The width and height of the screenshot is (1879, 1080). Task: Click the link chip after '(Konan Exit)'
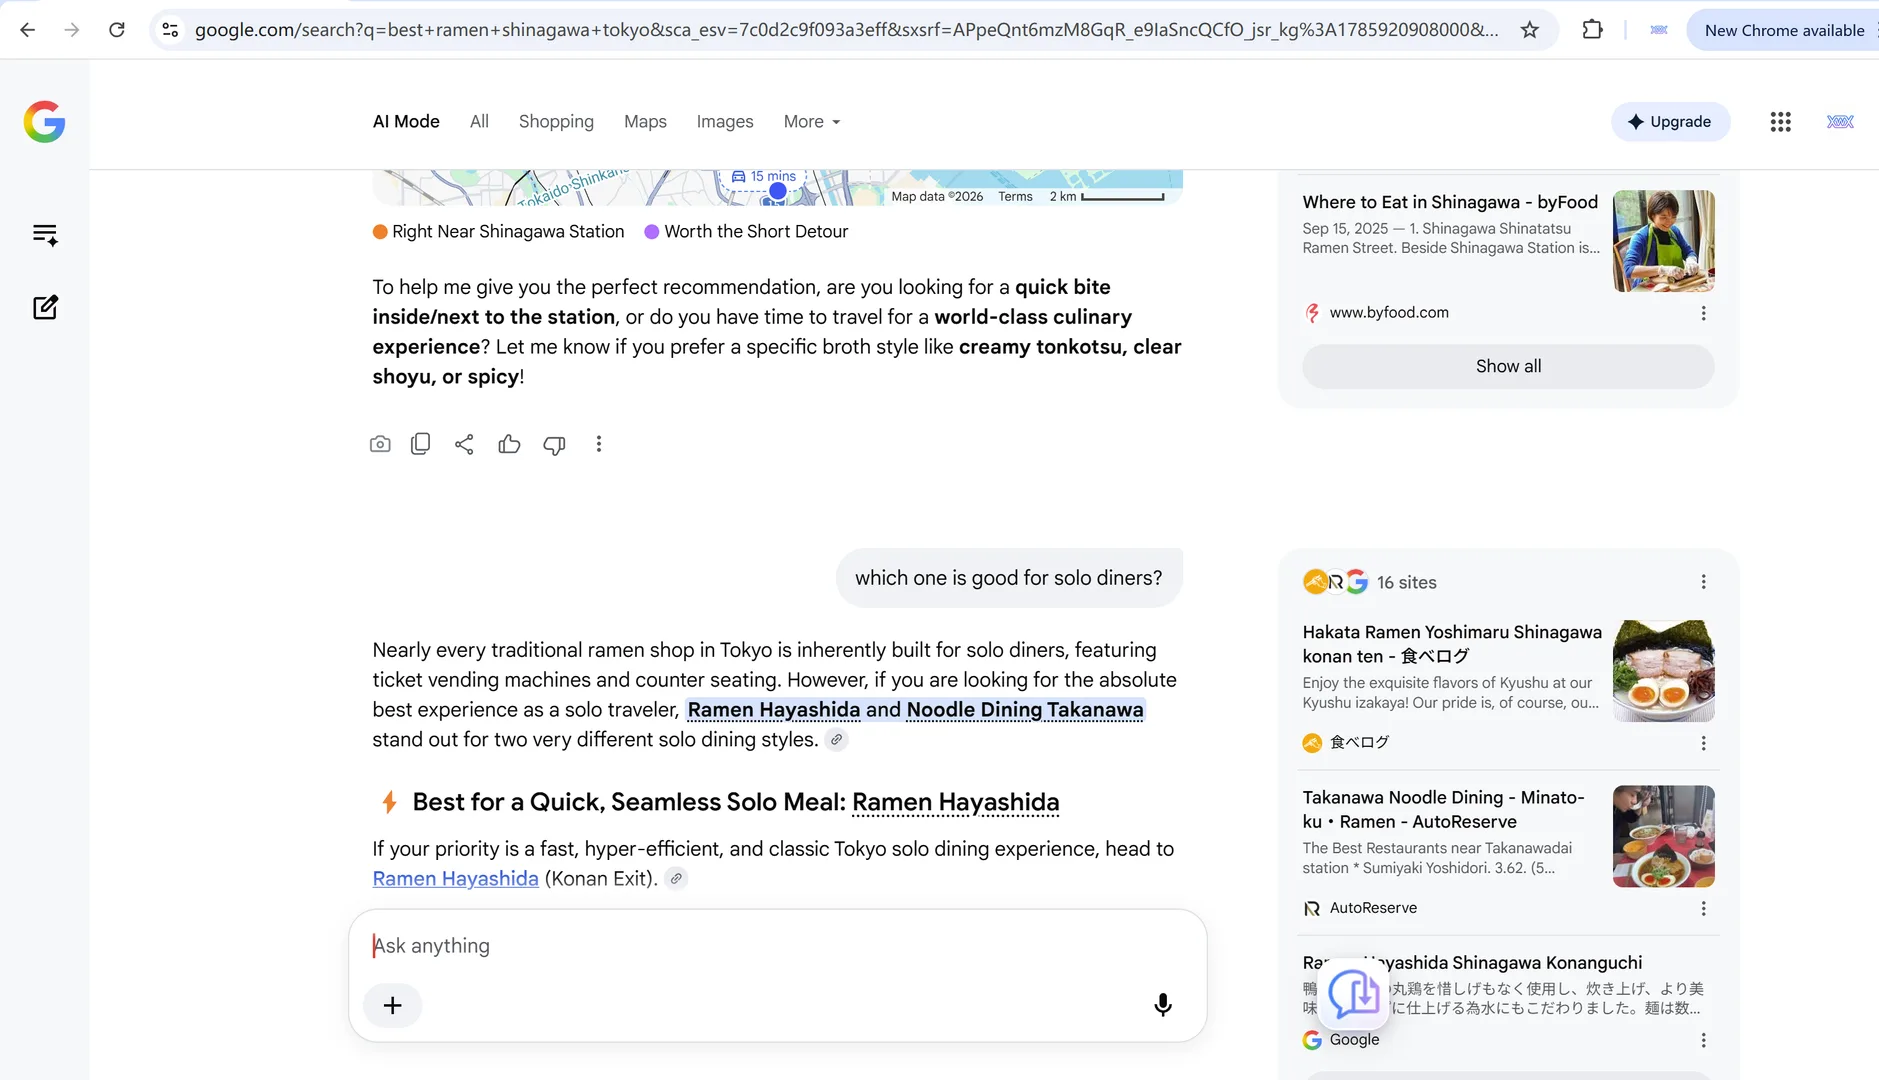[x=676, y=879]
